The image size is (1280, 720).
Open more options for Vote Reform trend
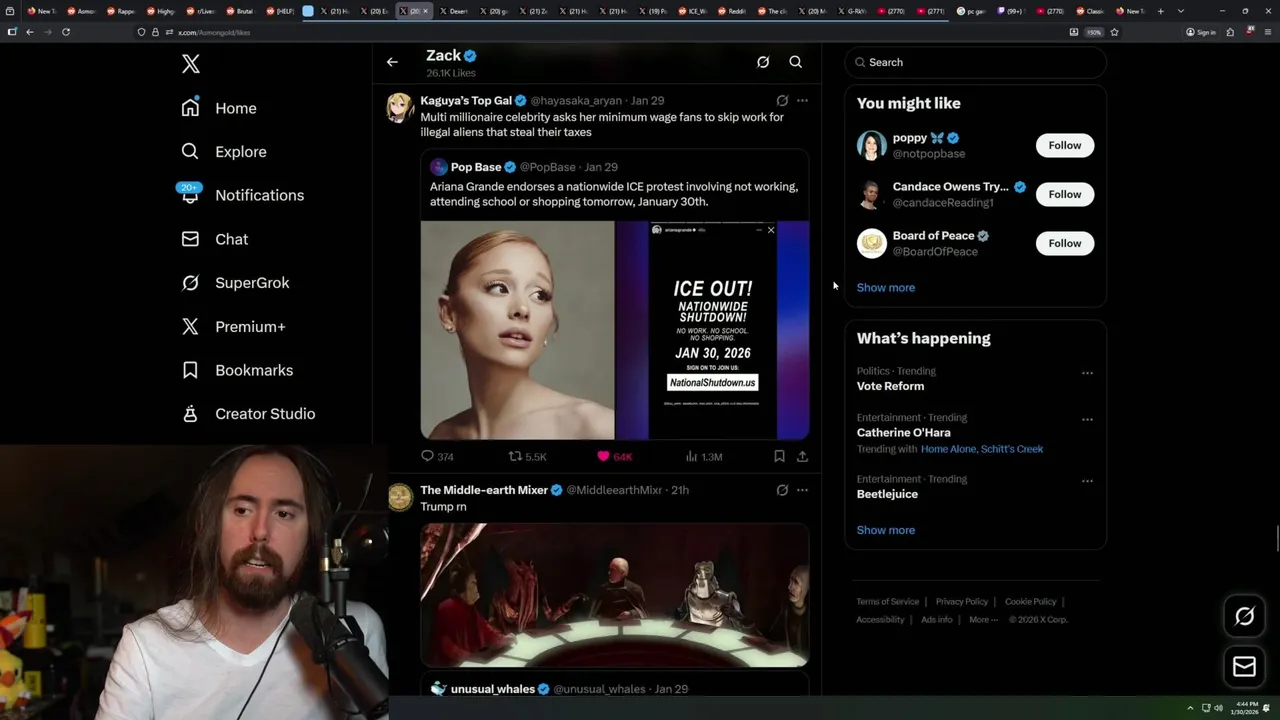(x=1087, y=373)
